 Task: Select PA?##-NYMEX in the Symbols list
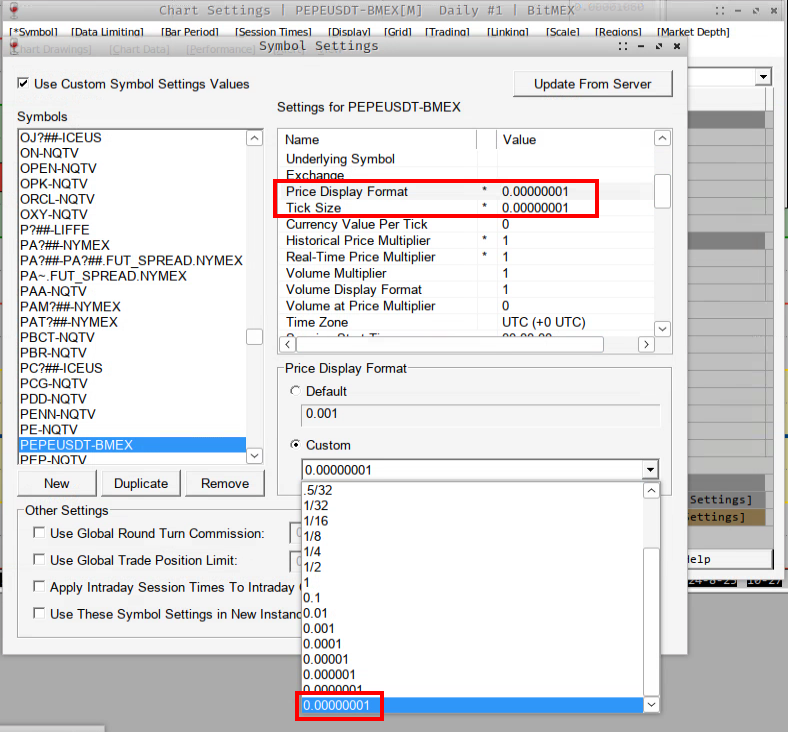[x=132, y=245]
